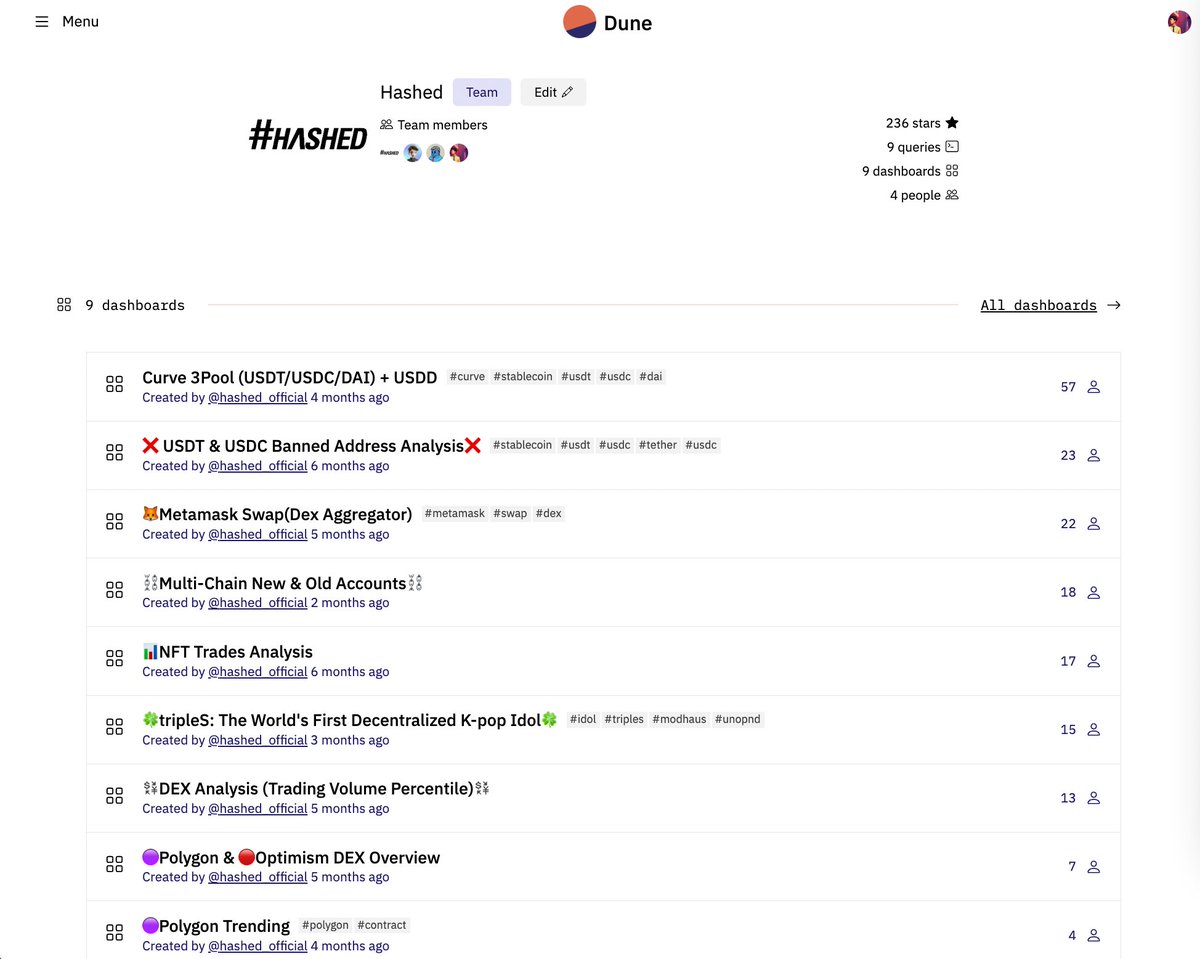This screenshot has width=1200, height=959.
Task: Click the #curve tag
Action: [467, 377]
